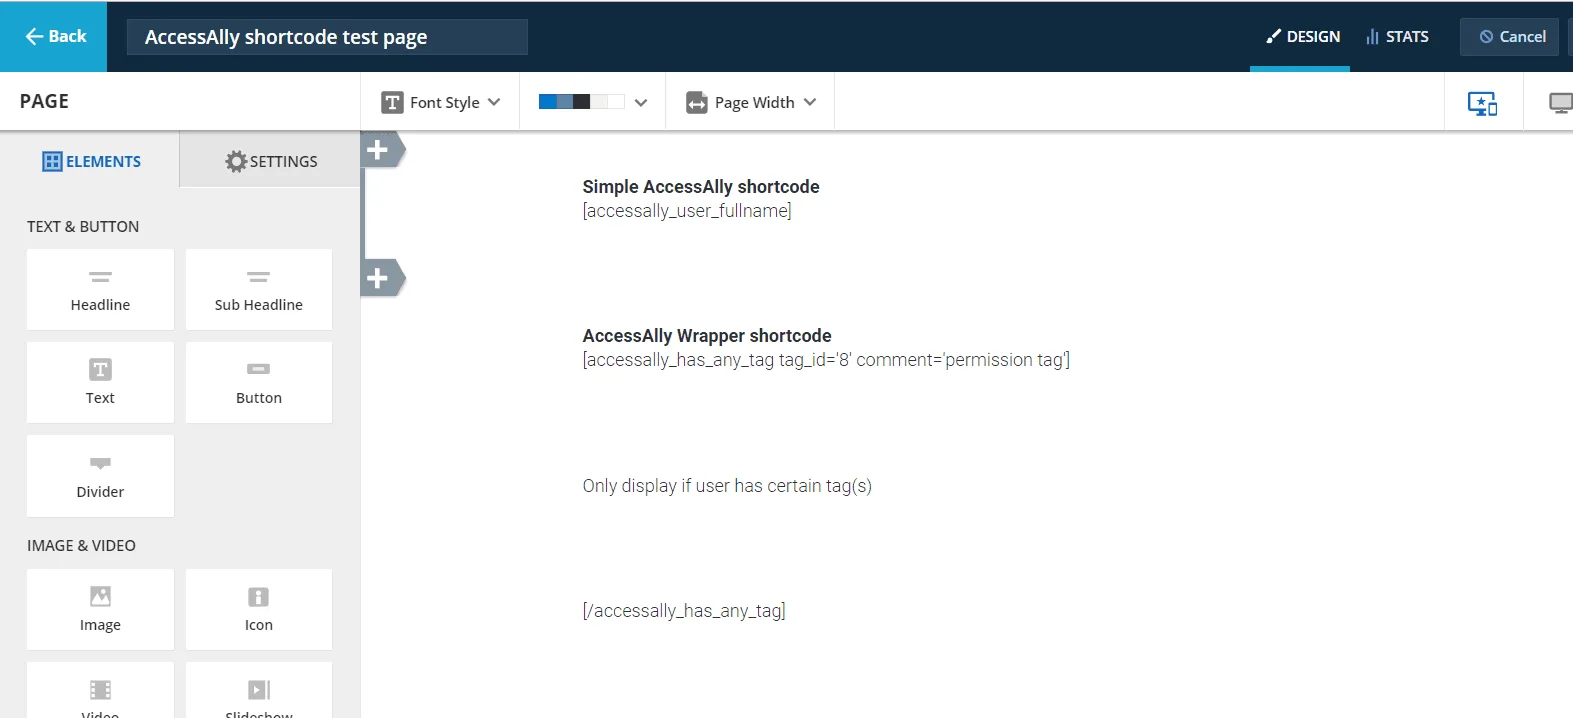Screen dimensions: 1573x718
Task: Click the Back button
Action: [x=55, y=36]
